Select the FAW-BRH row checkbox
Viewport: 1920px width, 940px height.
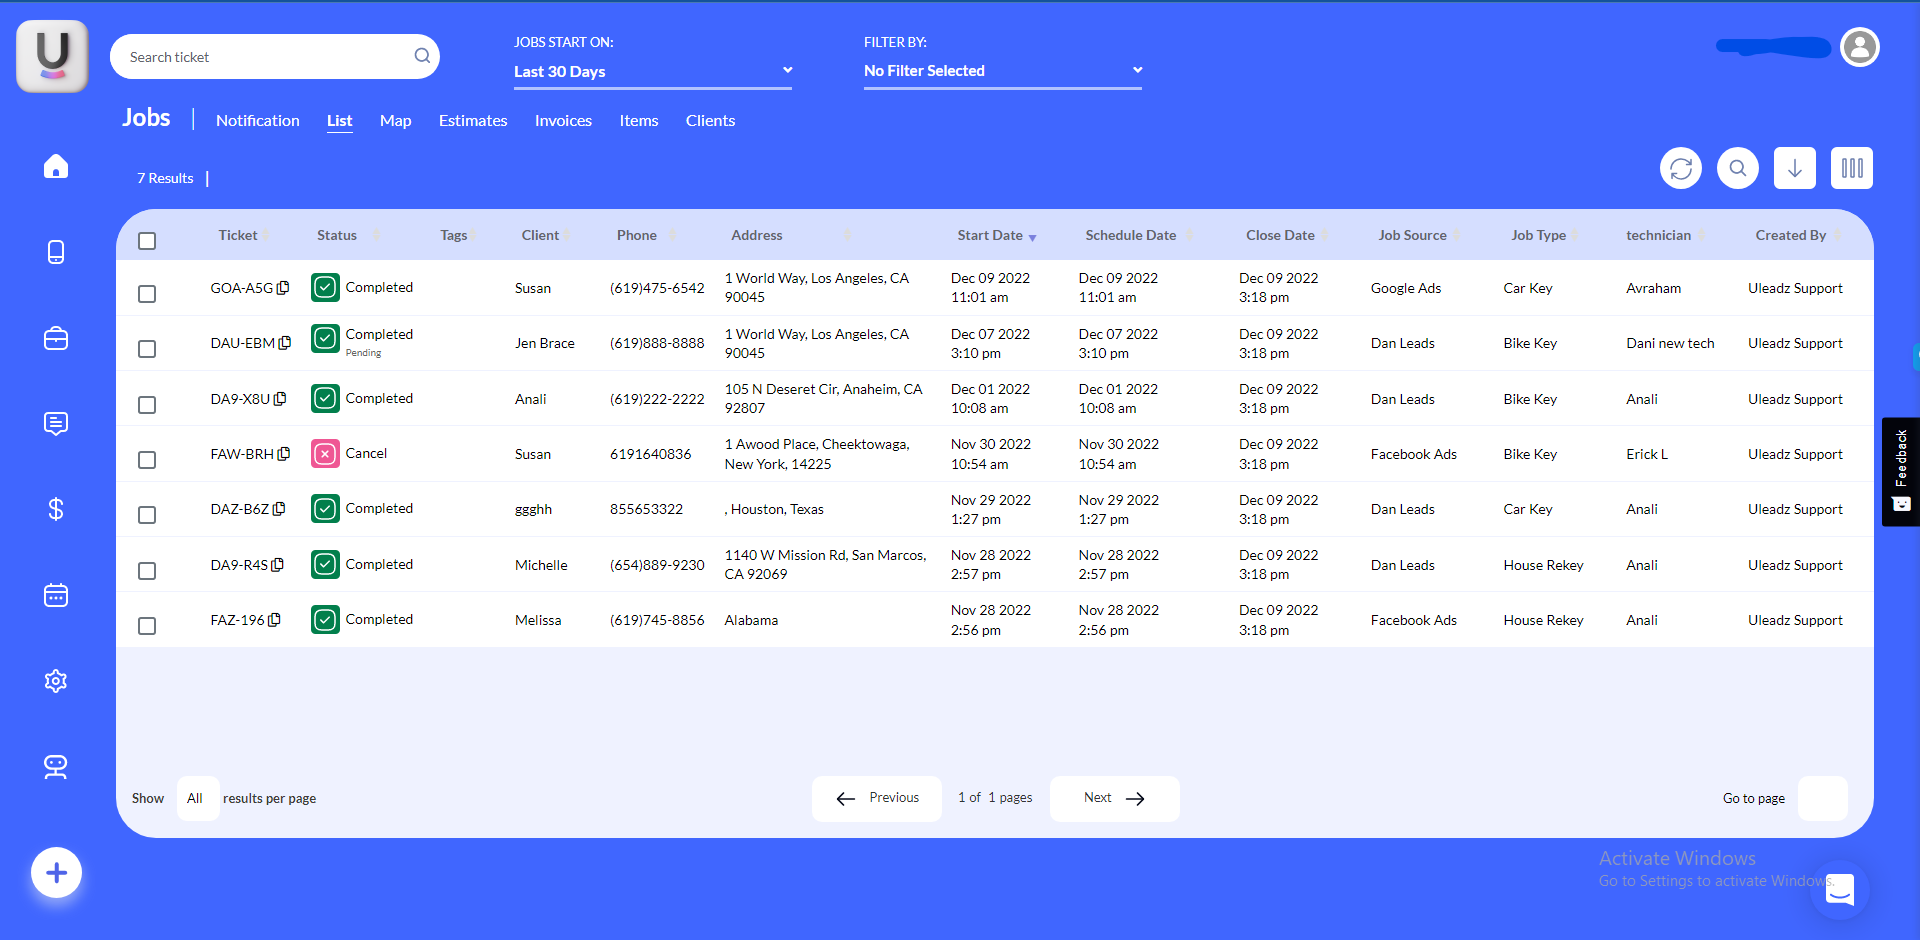coord(147,460)
